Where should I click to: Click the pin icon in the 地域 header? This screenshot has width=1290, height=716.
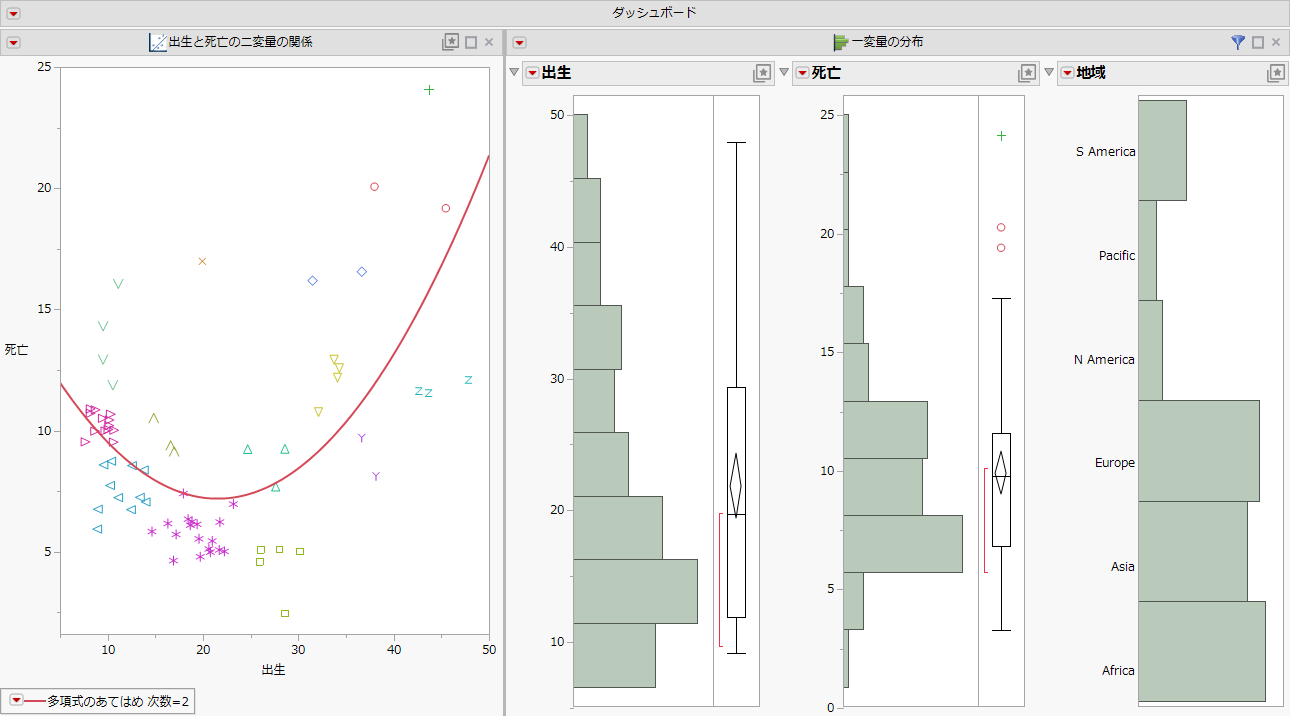(x=1275, y=73)
